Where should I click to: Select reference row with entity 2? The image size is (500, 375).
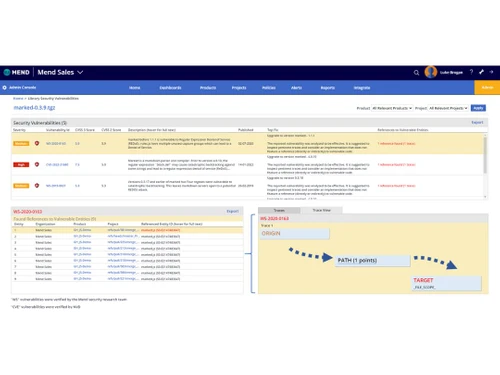127,236
